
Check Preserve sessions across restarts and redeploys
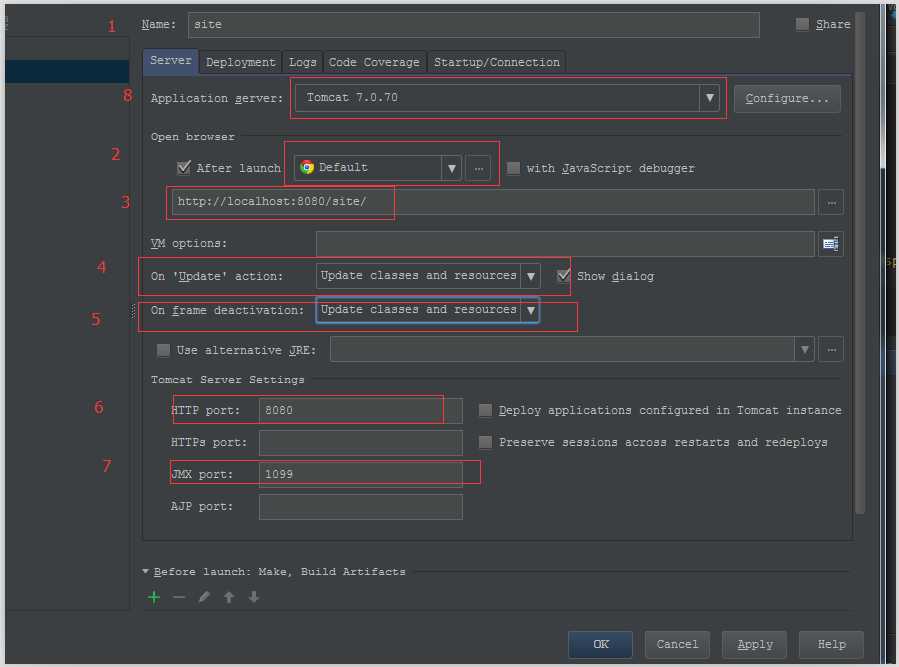(485, 442)
